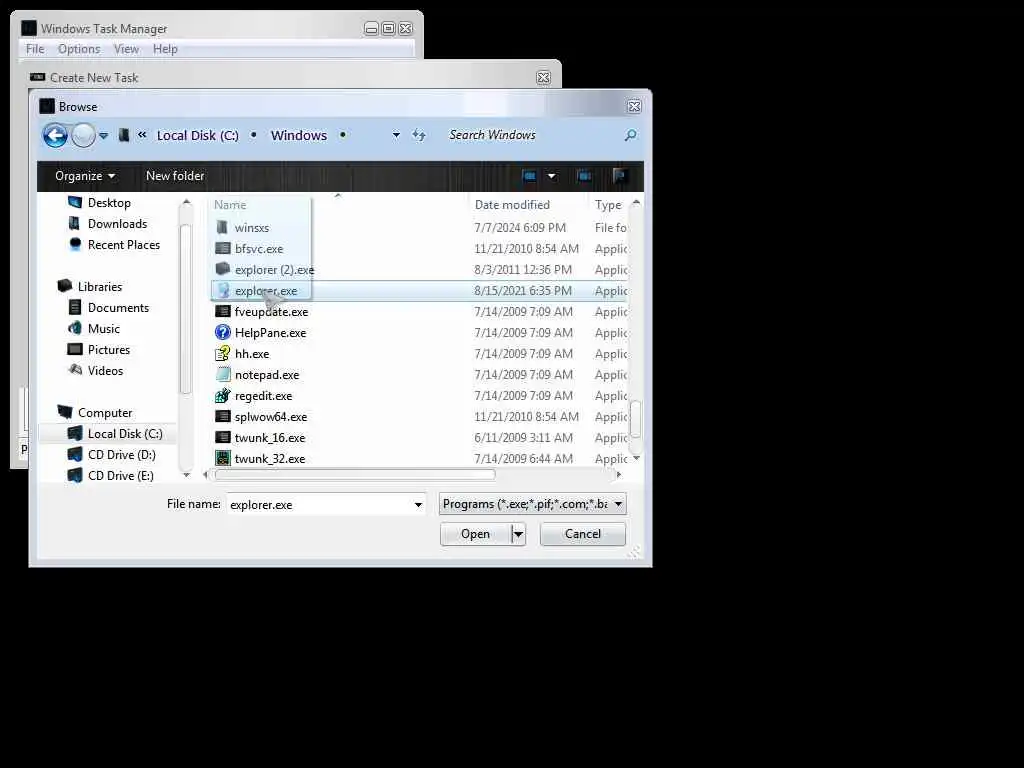Open the File name dropdown arrow

(418, 504)
